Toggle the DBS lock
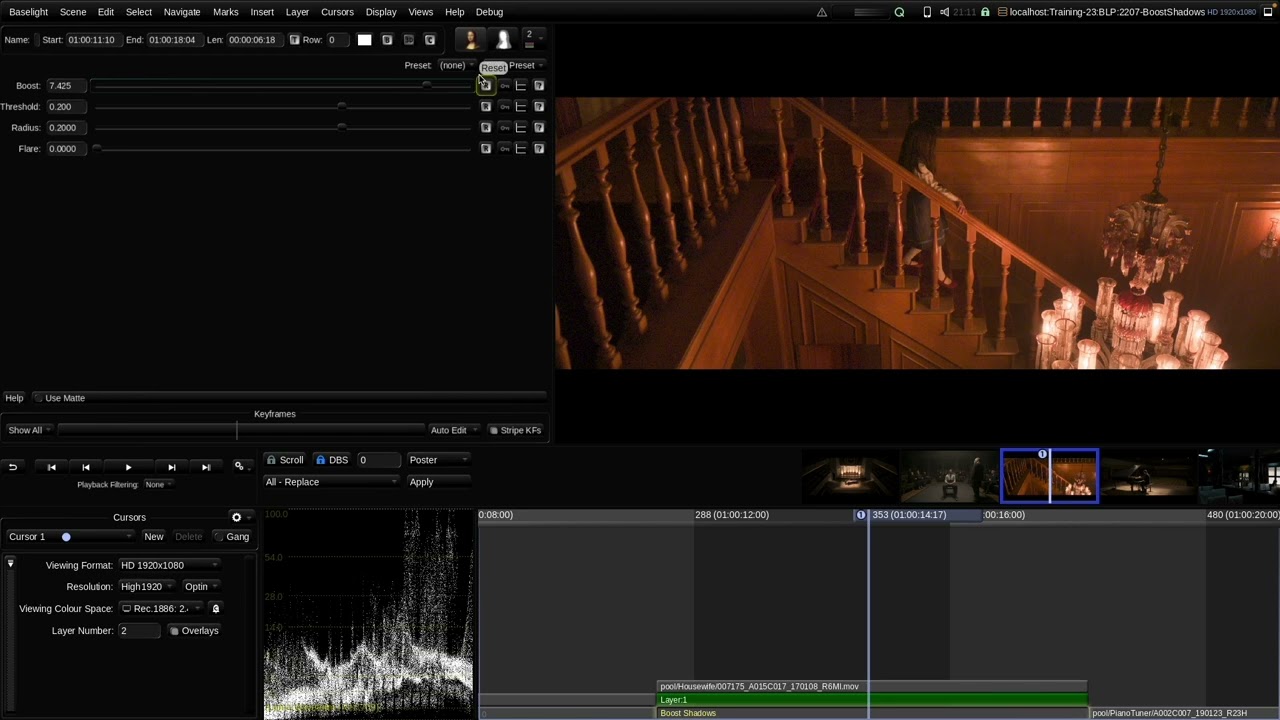 [332, 460]
